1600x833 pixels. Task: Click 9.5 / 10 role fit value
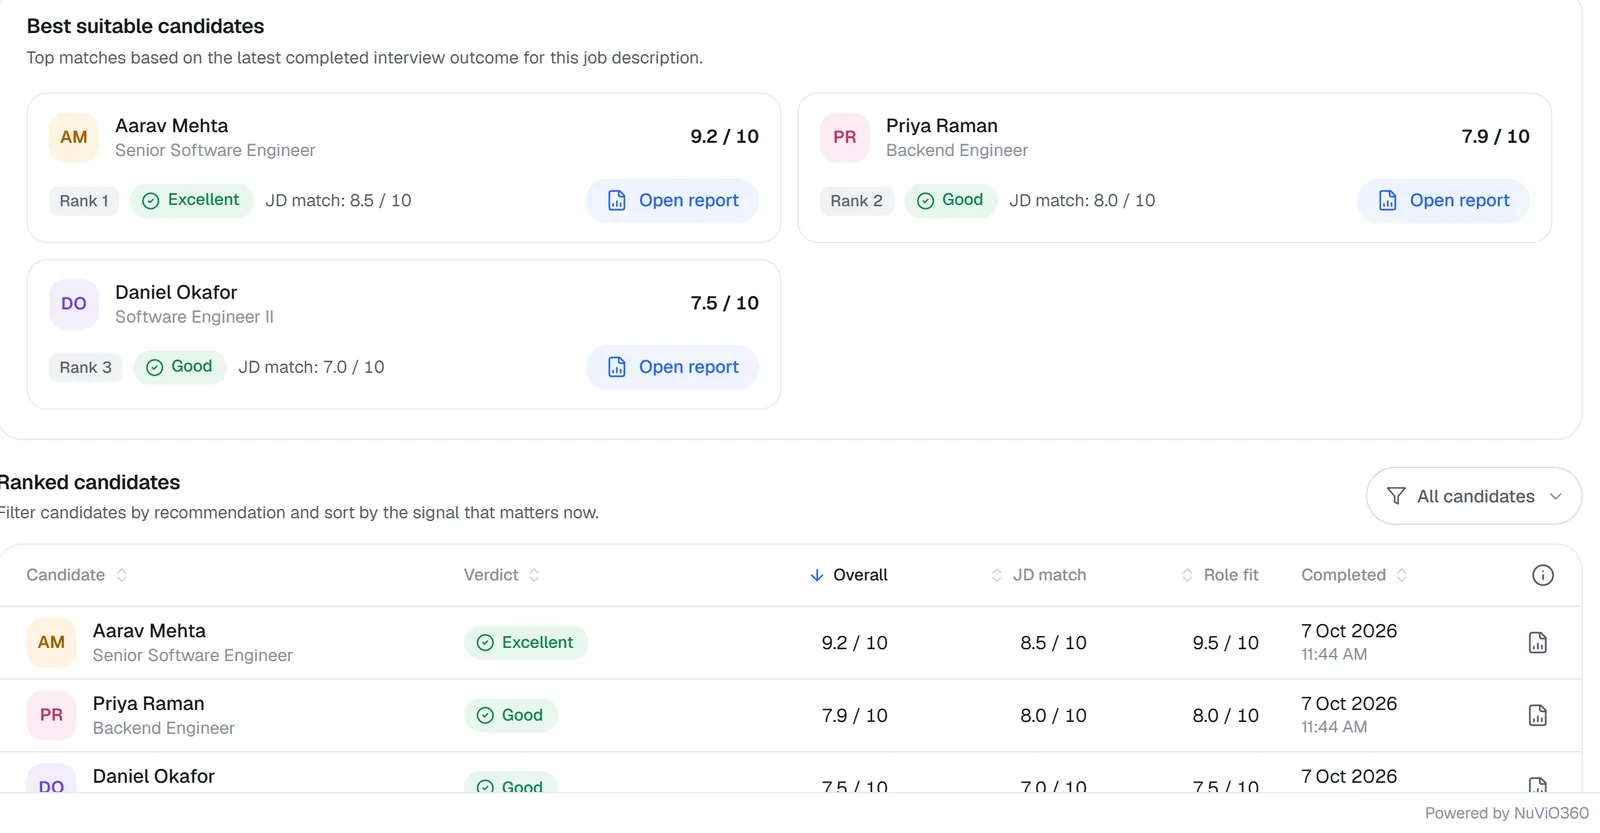1225,643
